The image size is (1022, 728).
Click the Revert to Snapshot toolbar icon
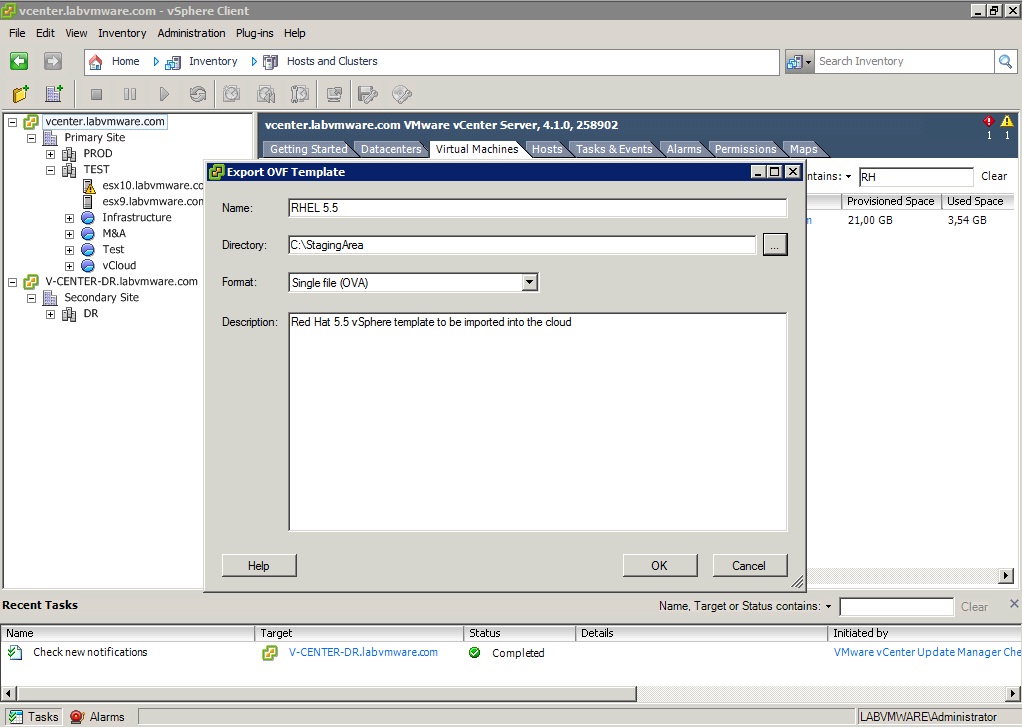(x=265, y=95)
